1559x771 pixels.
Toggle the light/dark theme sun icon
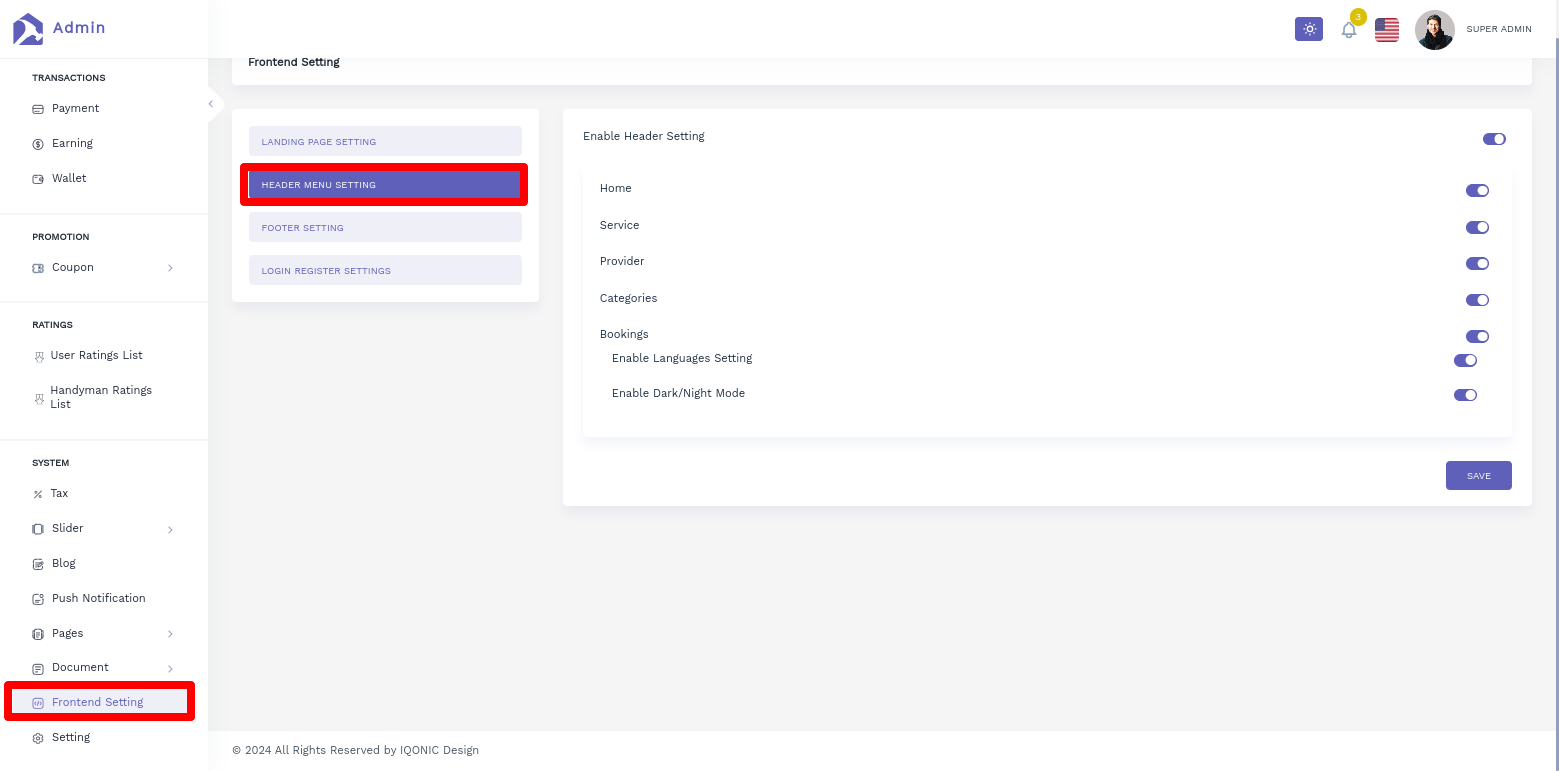coord(1308,30)
